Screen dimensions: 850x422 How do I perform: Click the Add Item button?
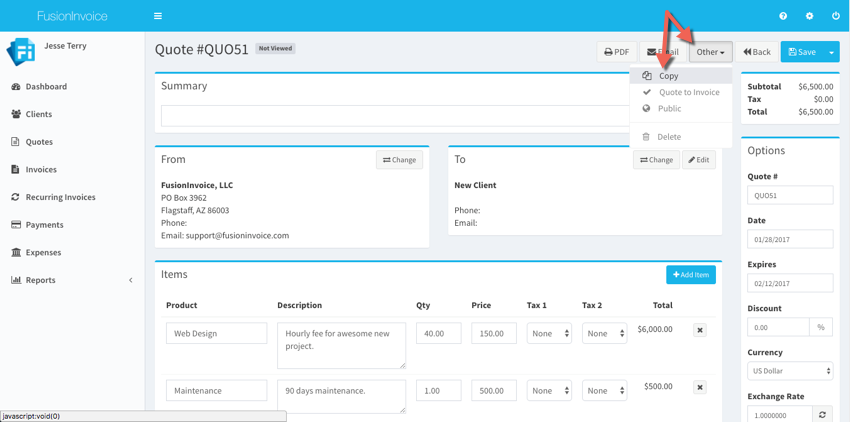(x=691, y=274)
